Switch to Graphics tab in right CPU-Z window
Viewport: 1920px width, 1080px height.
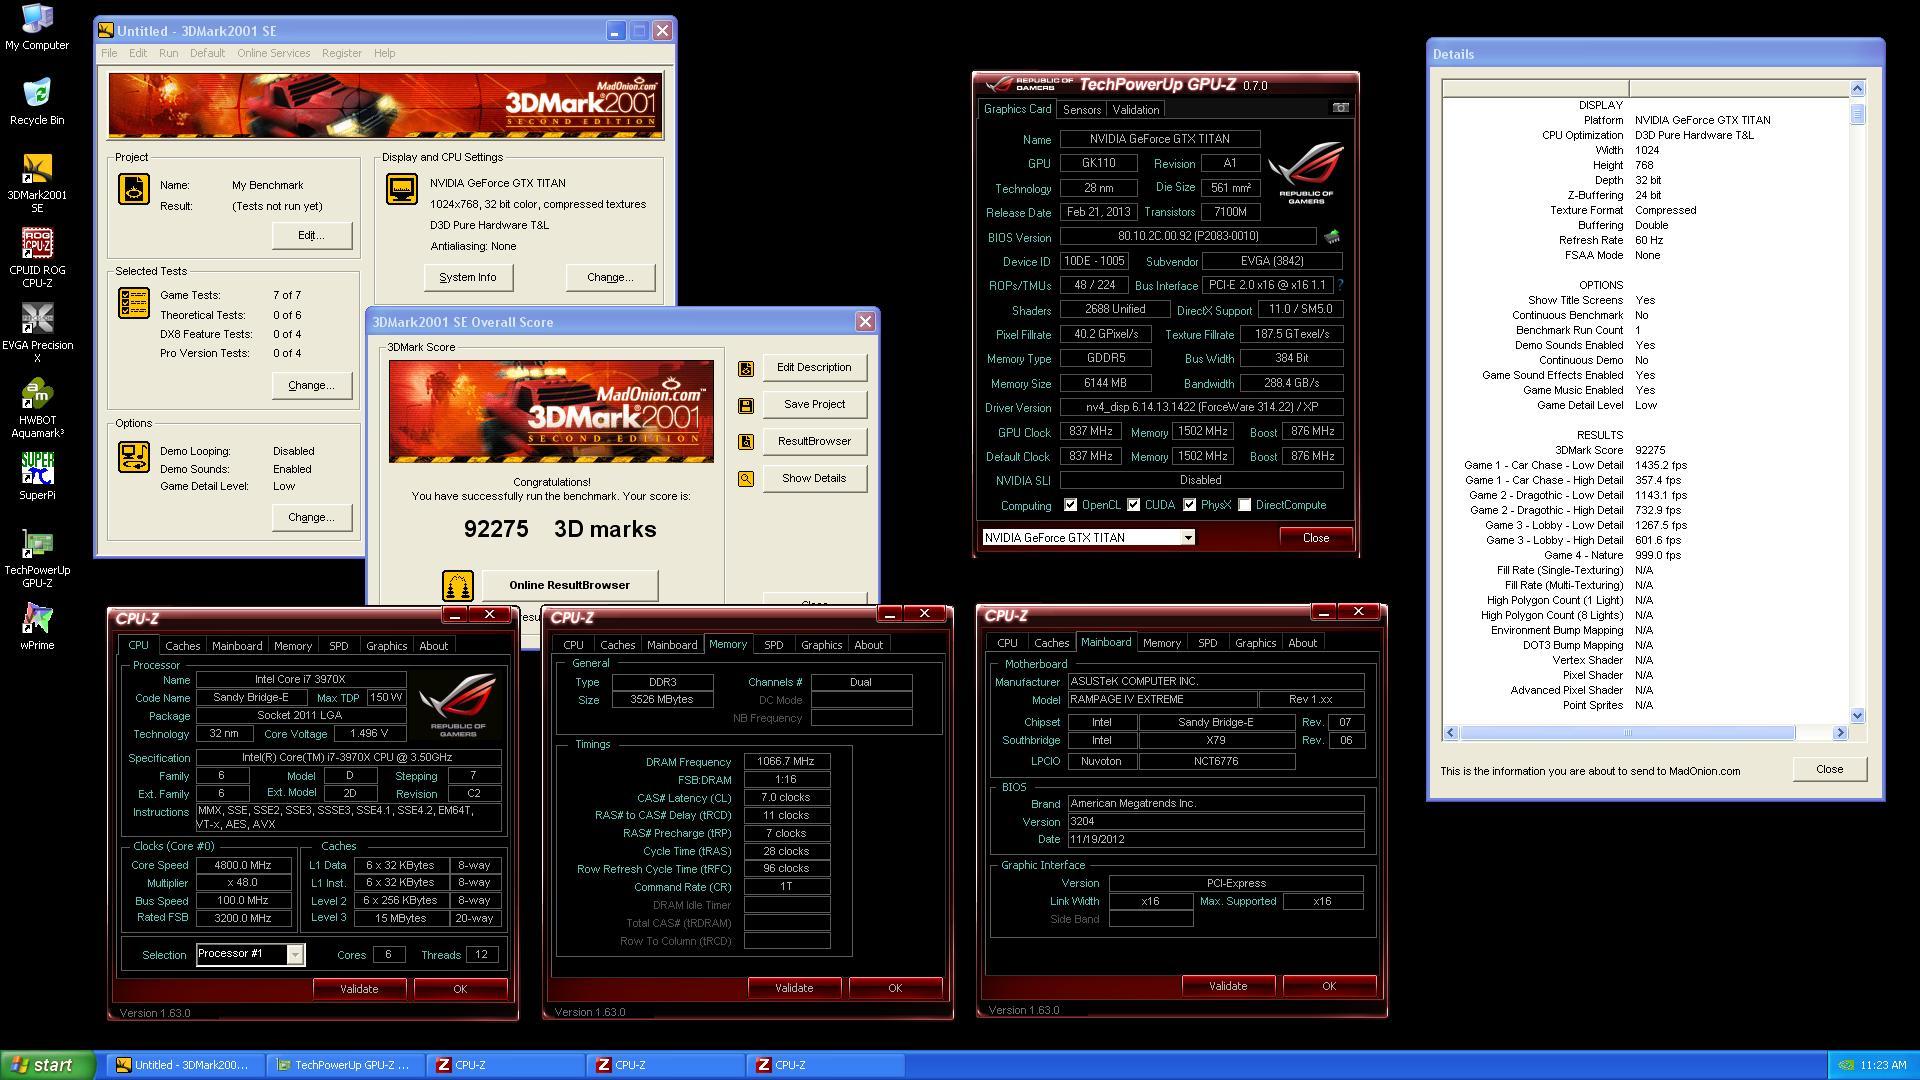(x=1255, y=643)
